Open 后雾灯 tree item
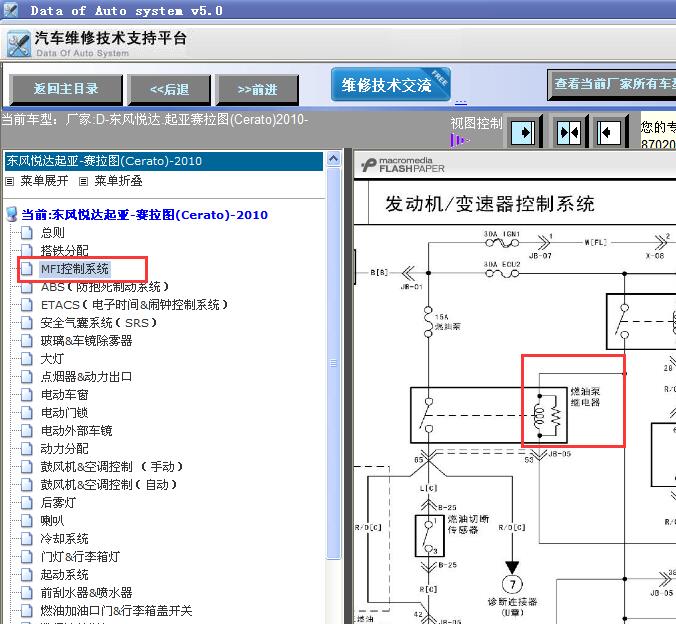The image size is (676, 624). (x=58, y=502)
